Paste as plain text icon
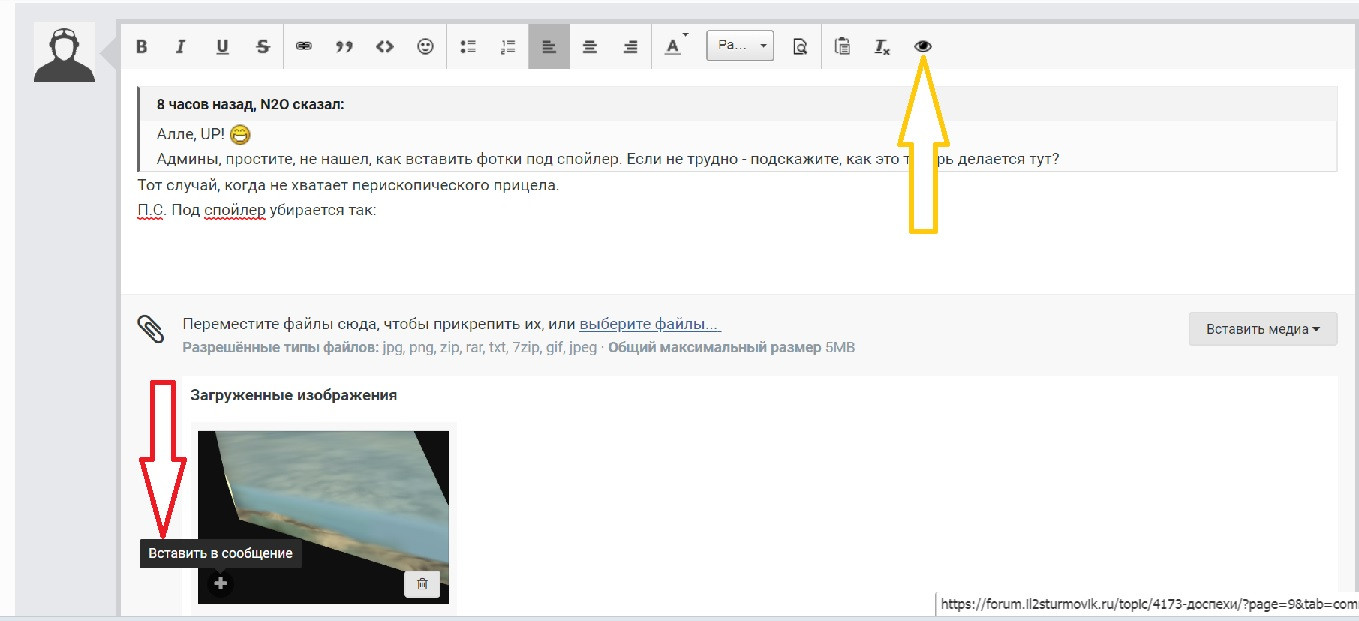The height and width of the screenshot is (621, 1359). (843, 46)
